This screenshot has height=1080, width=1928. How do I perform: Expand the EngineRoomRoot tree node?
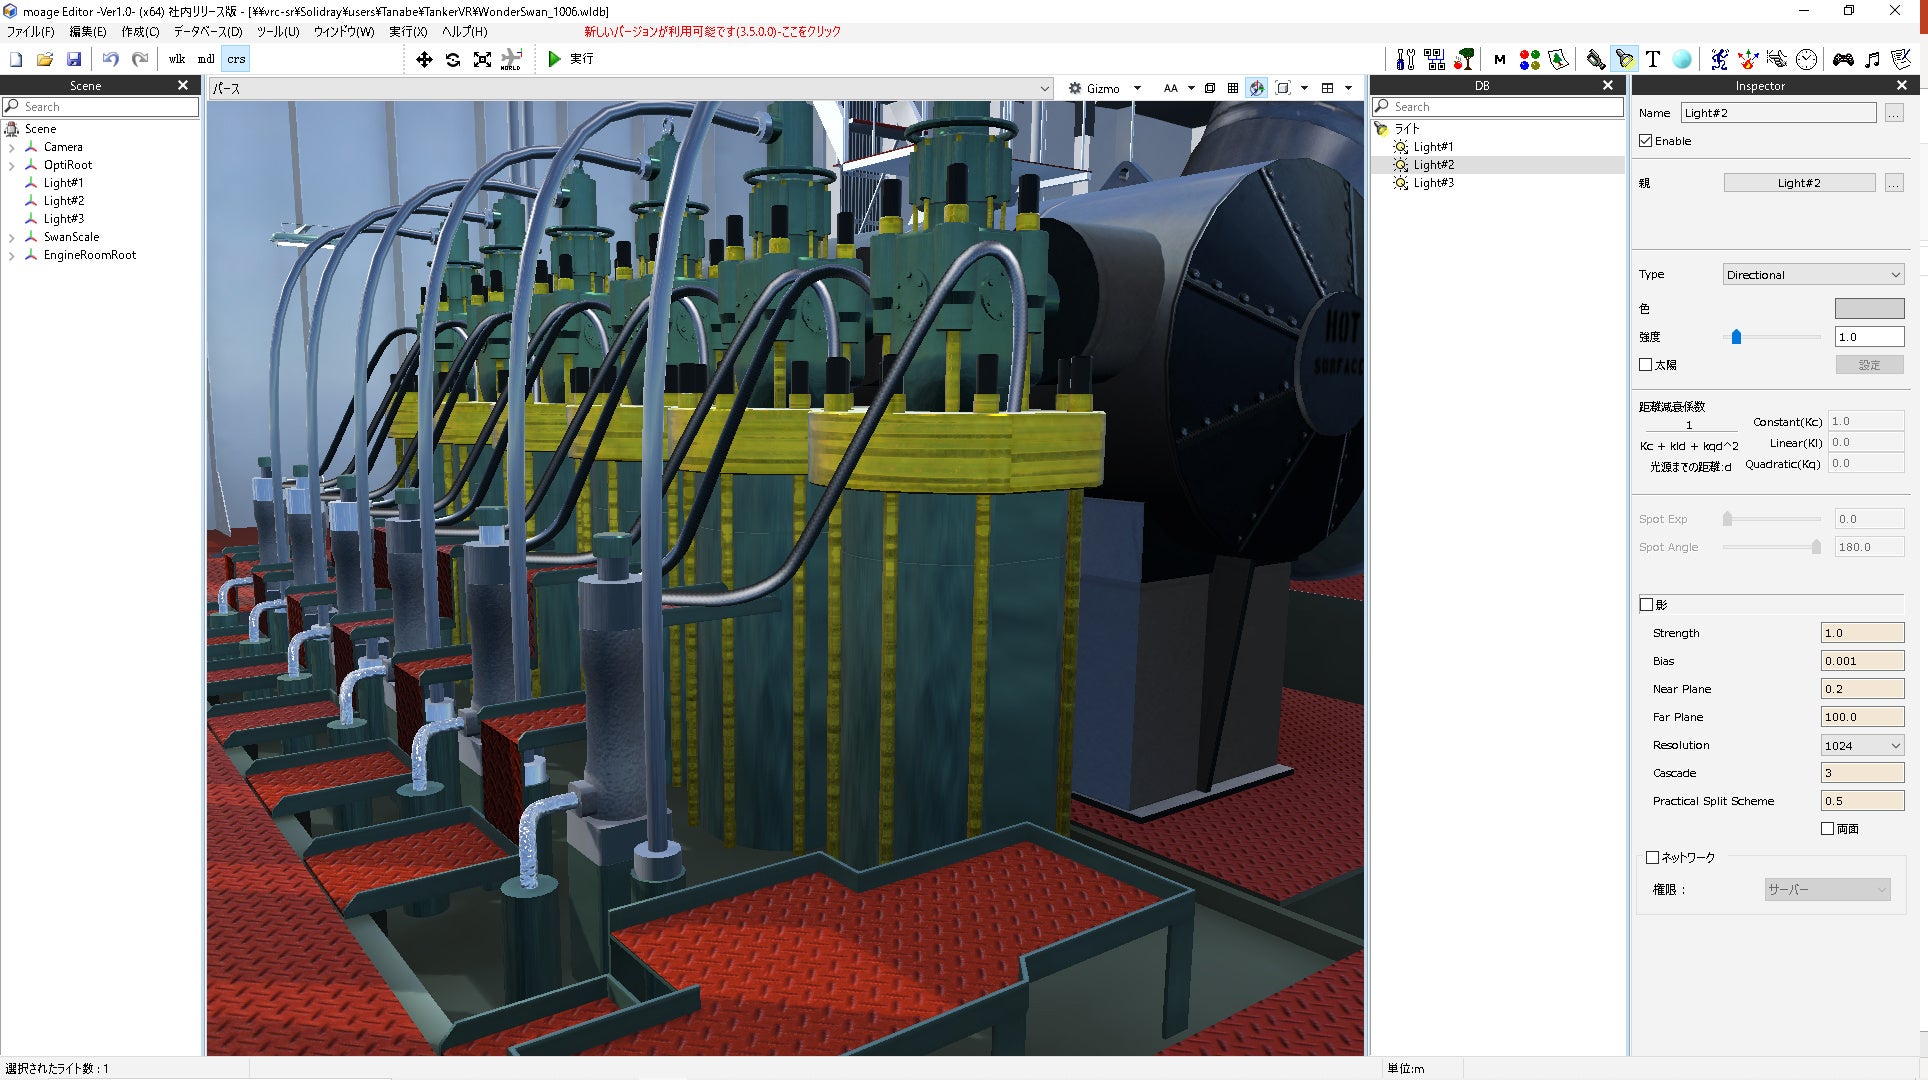click(x=12, y=256)
